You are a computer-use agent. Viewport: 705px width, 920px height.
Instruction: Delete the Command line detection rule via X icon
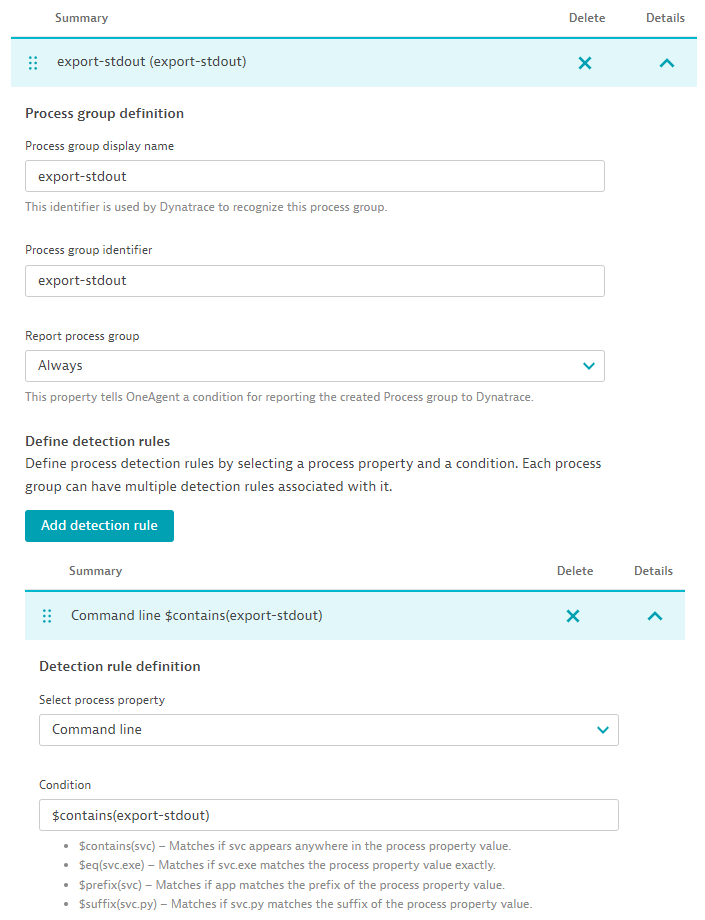573,616
